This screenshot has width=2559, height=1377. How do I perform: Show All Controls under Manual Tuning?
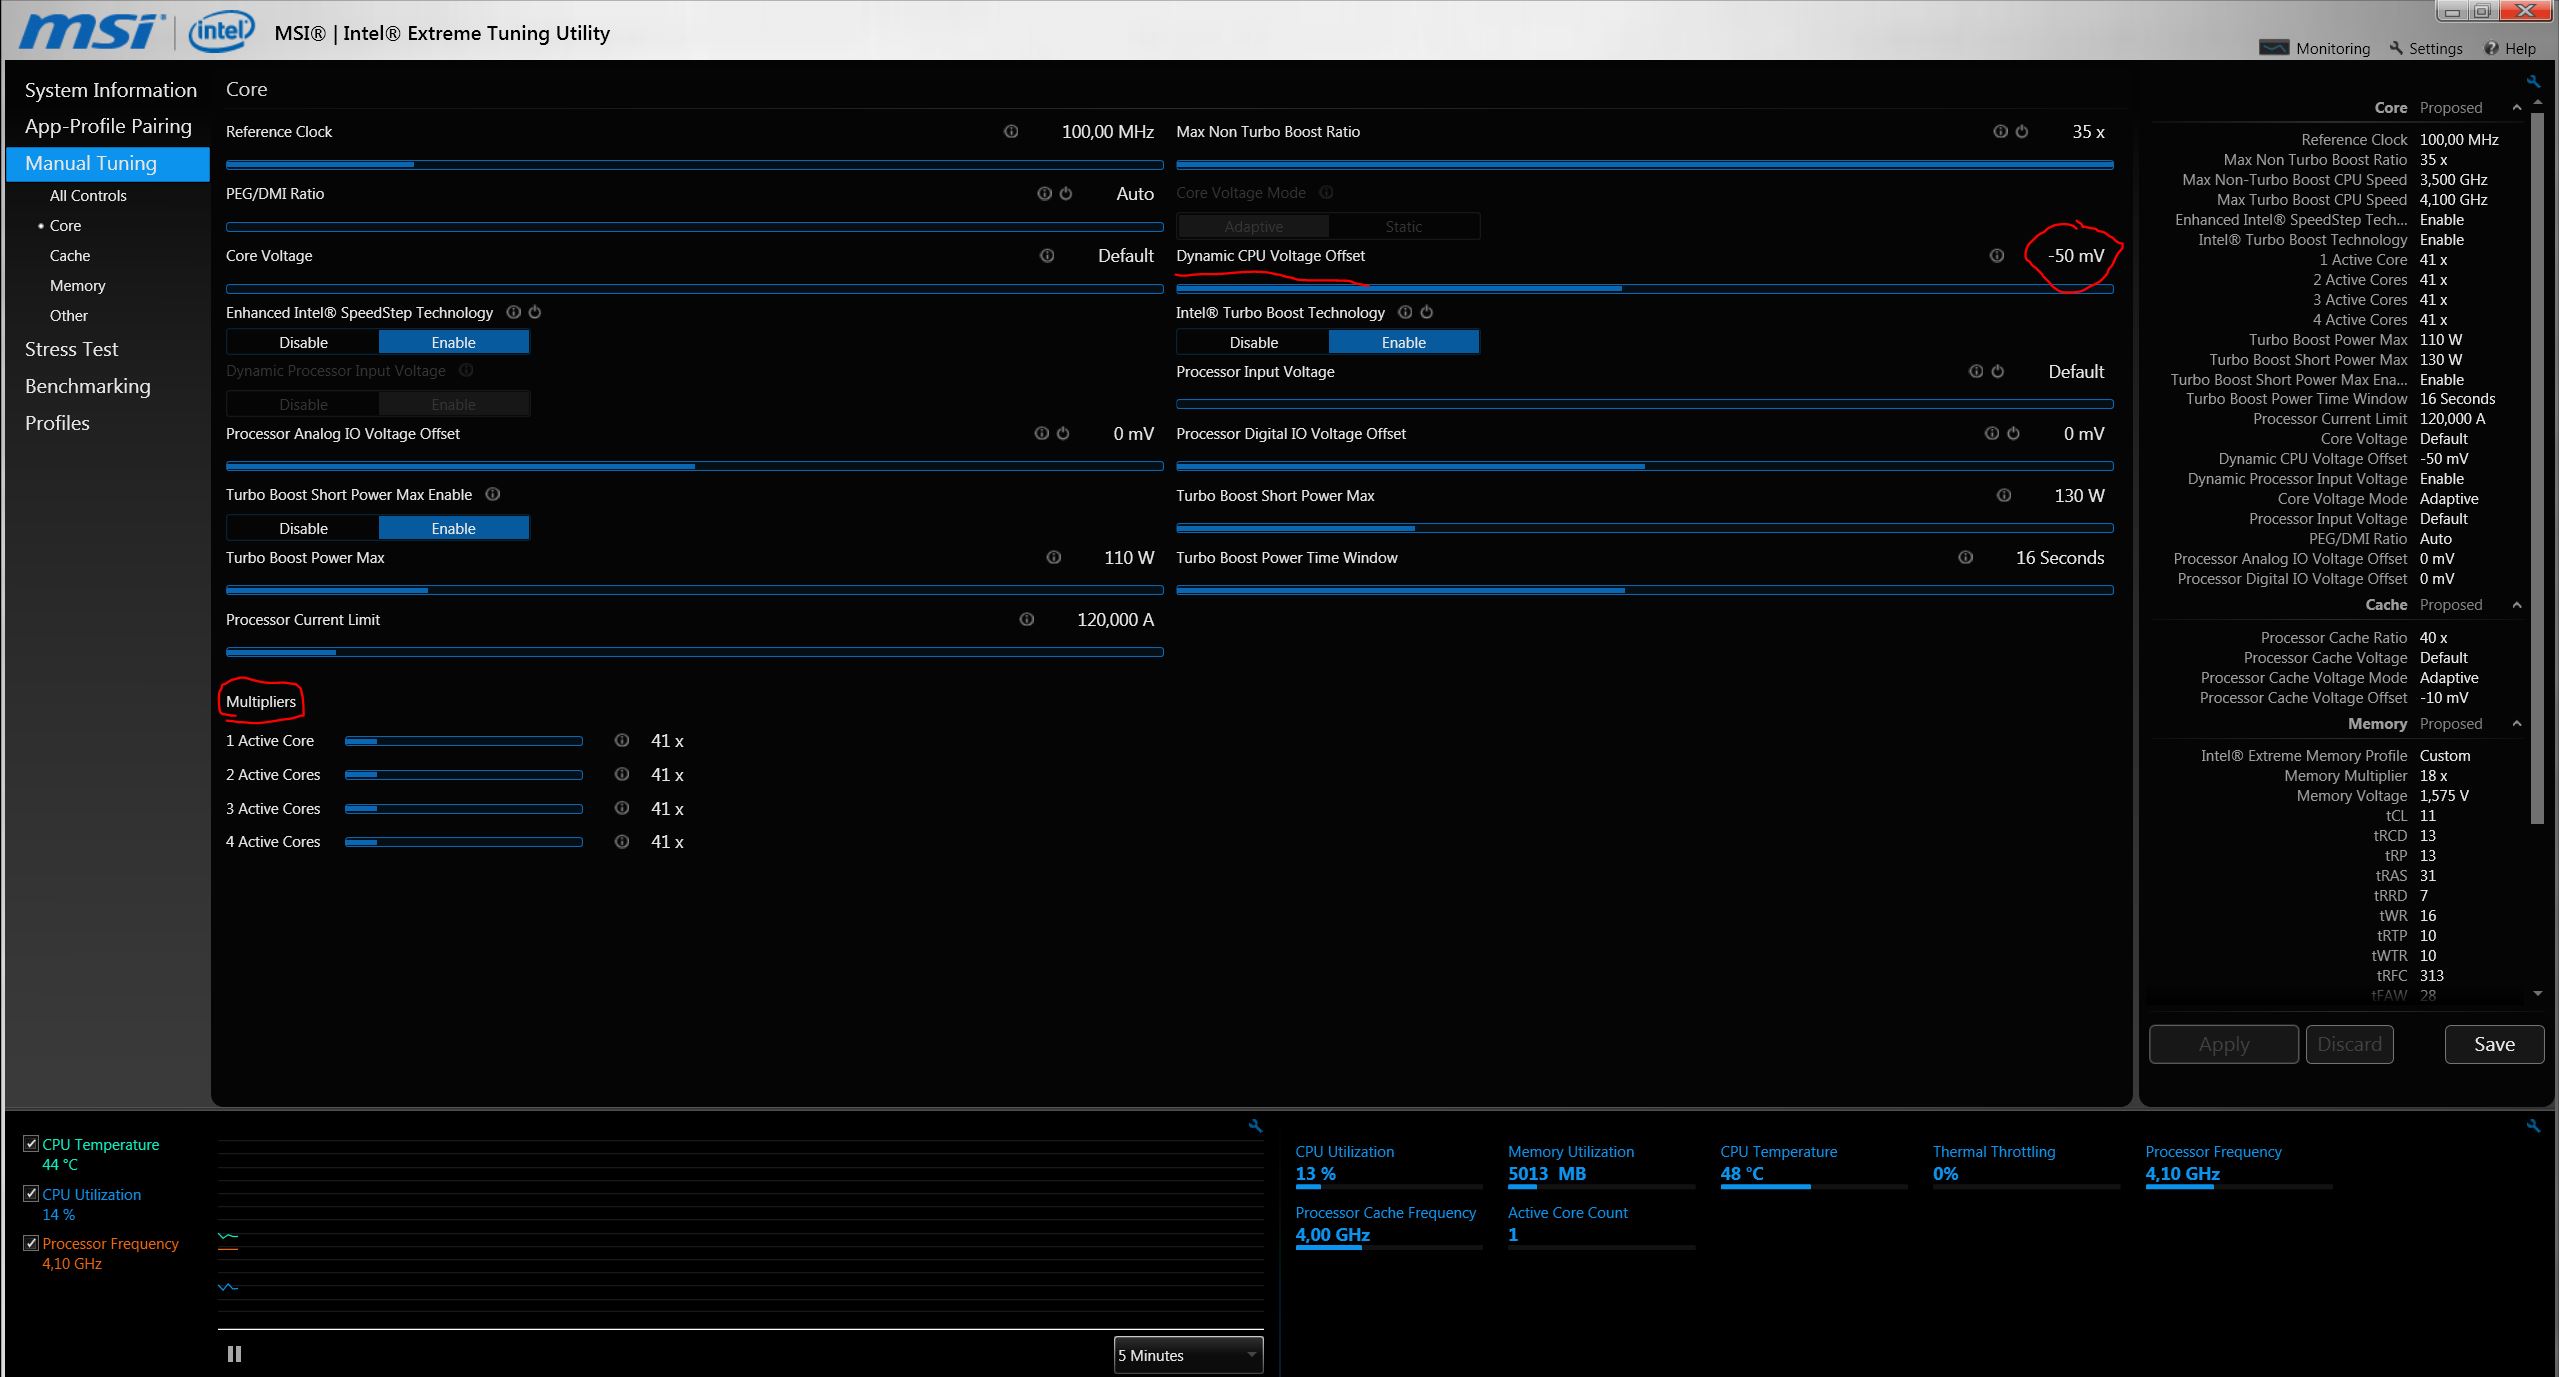(88, 195)
